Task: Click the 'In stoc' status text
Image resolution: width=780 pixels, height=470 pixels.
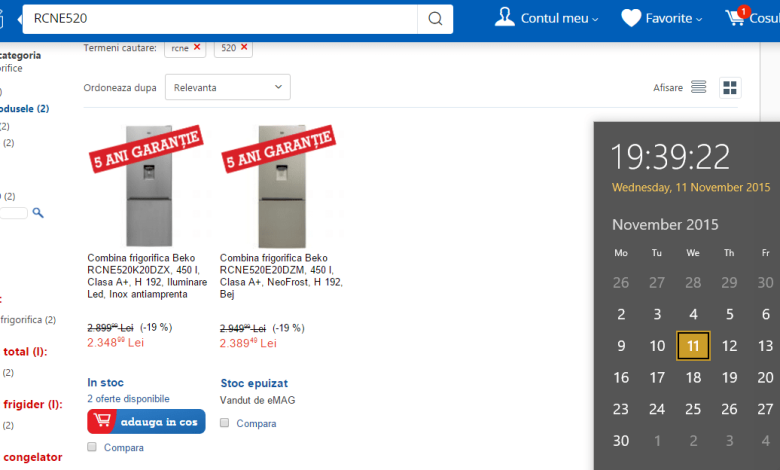Action: point(105,382)
